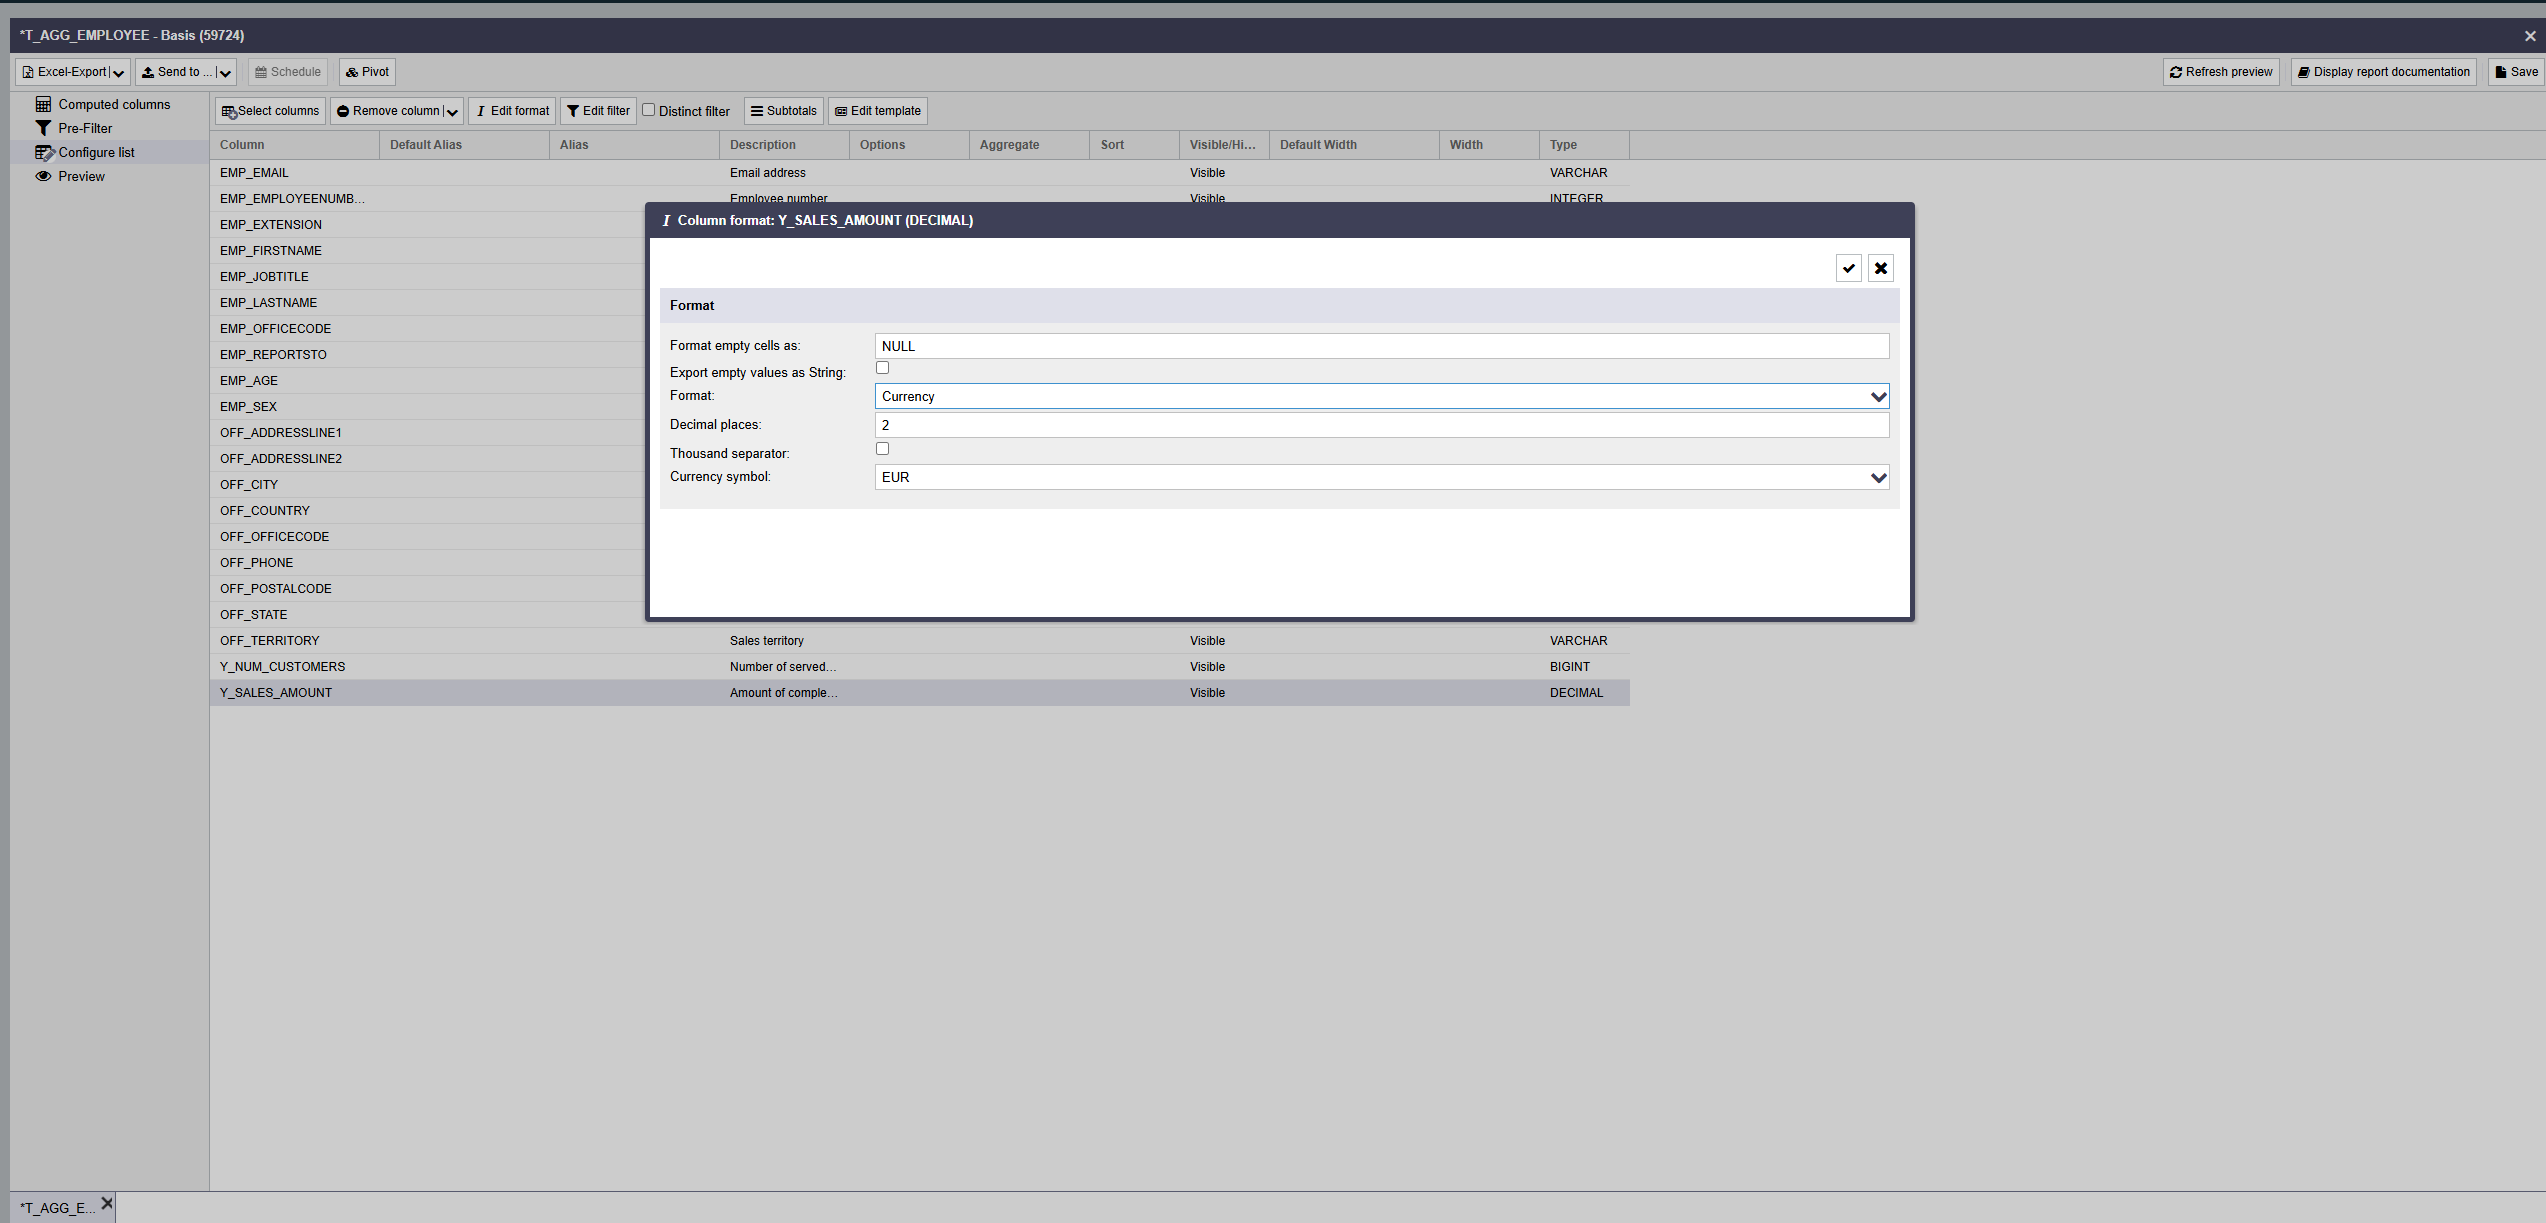Select the Y_NUM_CUSTOMERS row

point(282,667)
